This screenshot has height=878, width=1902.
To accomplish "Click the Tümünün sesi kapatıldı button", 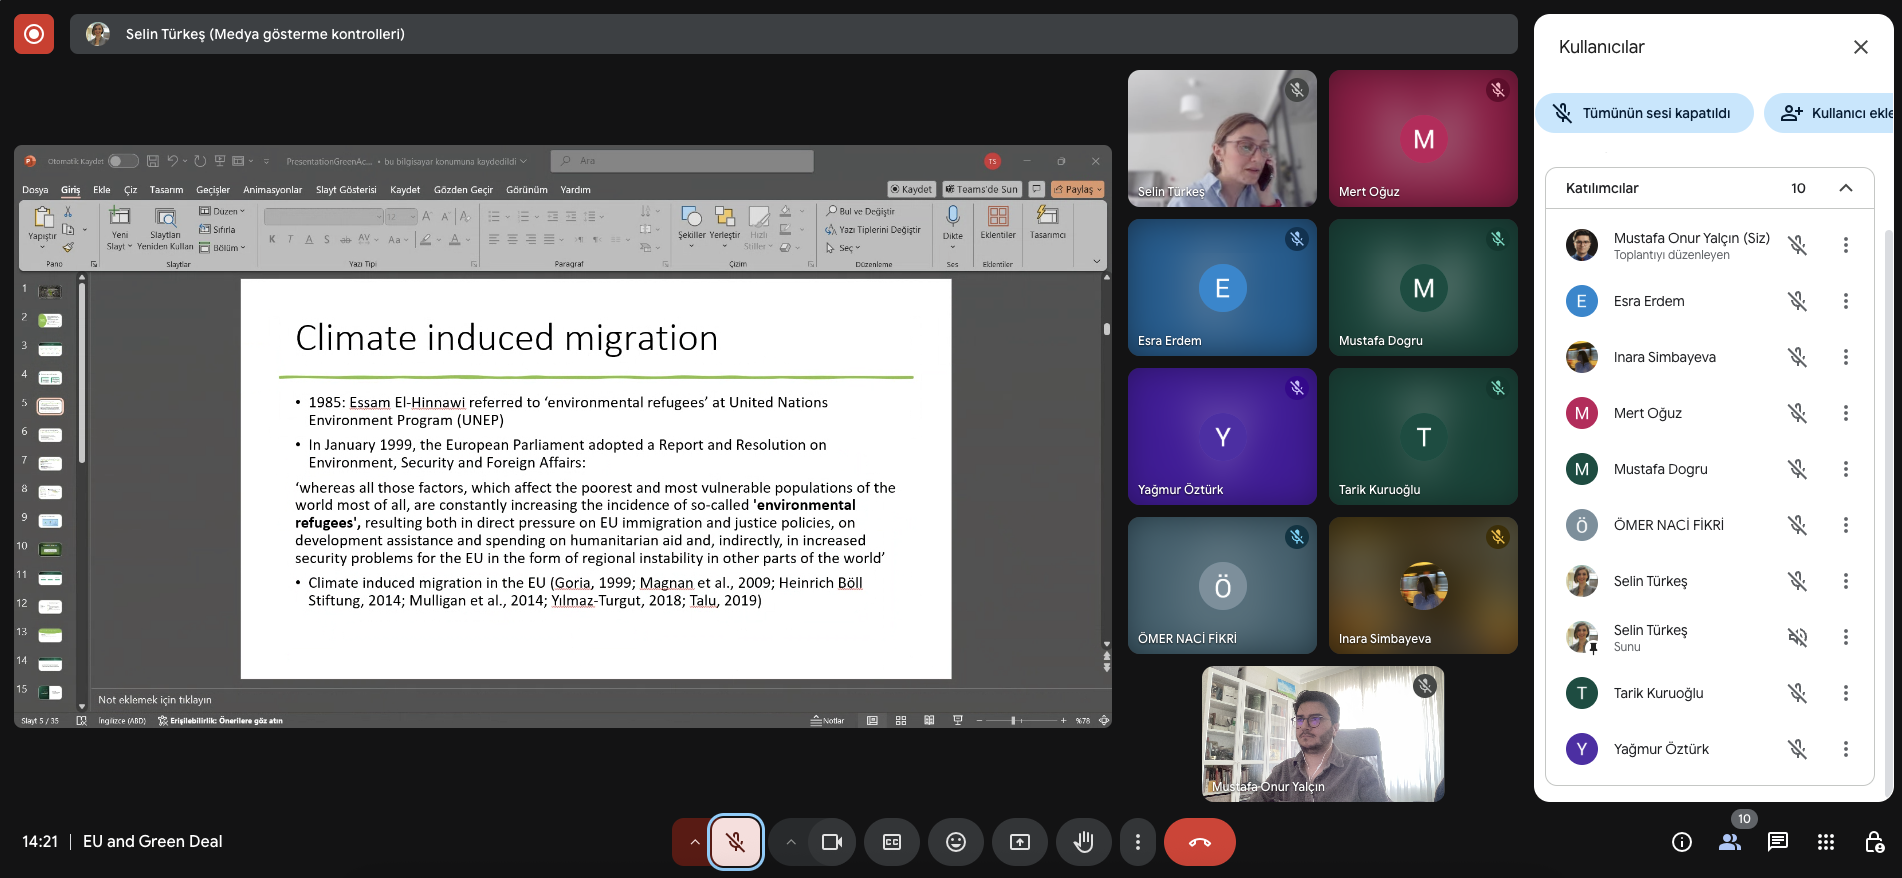I will [1644, 113].
